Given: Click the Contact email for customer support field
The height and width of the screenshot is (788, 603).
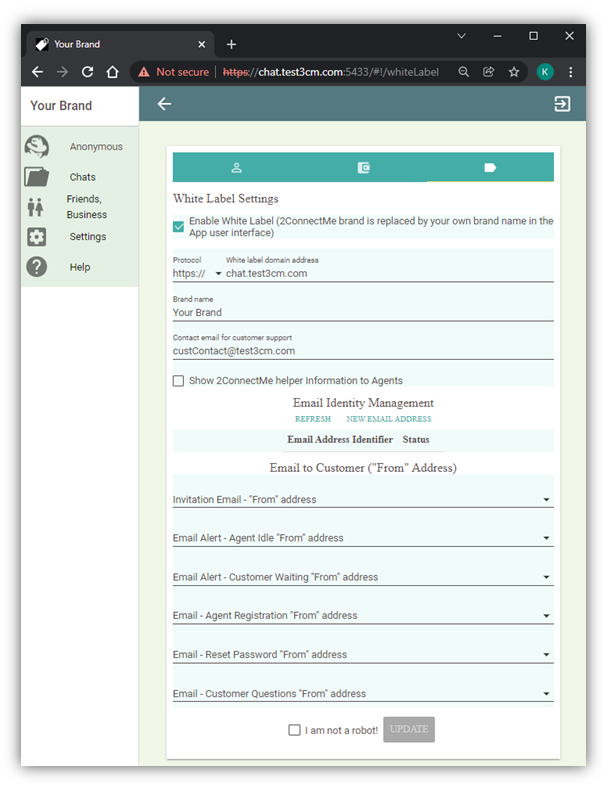Looking at the screenshot, I should (x=363, y=351).
